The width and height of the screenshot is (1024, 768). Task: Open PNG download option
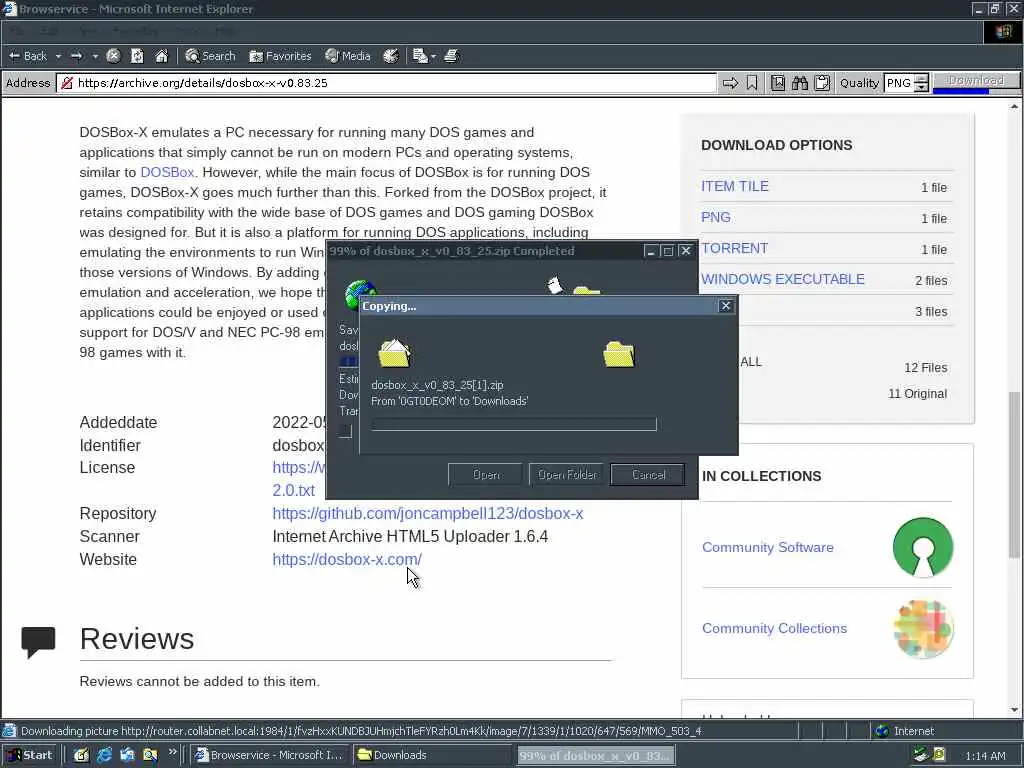pyautogui.click(x=716, y=217)
